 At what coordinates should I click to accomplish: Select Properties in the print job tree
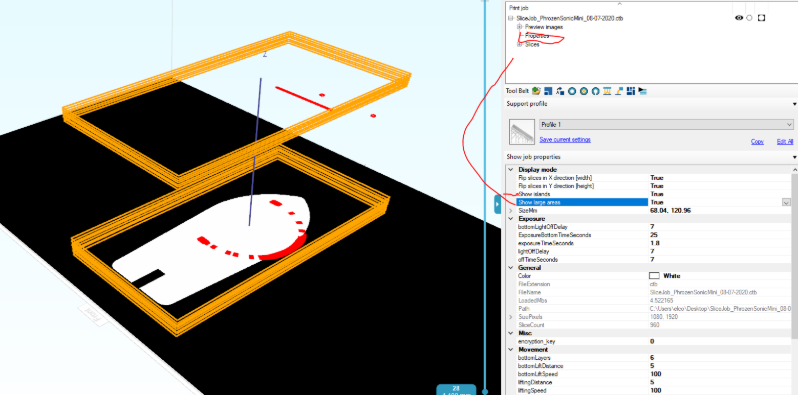point(537,36)
